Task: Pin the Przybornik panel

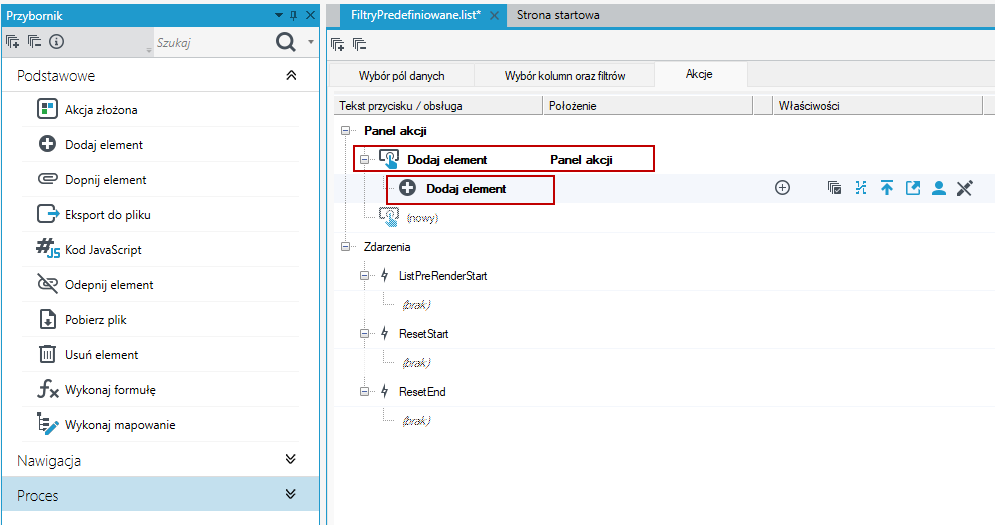Action: [293, 15]
